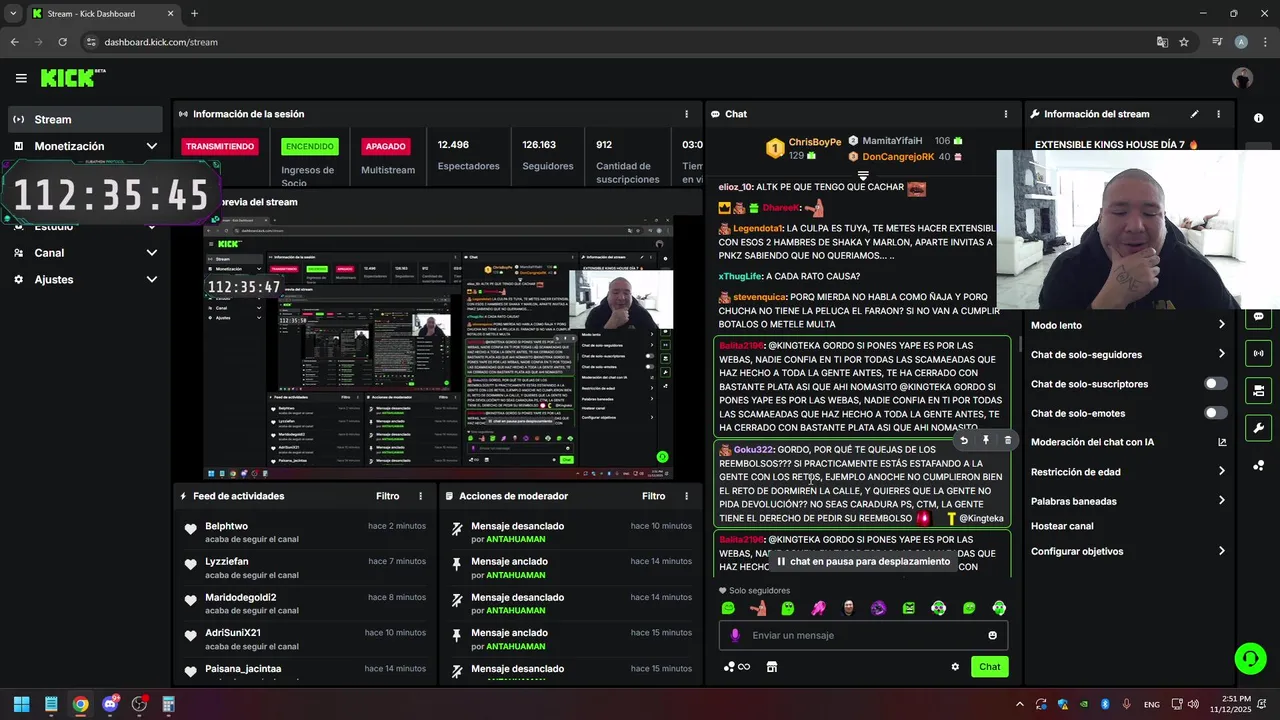This screenshot has height=720, width=1280.
Task: Open Información de la sesión options menu
Action: click(686, 114)
